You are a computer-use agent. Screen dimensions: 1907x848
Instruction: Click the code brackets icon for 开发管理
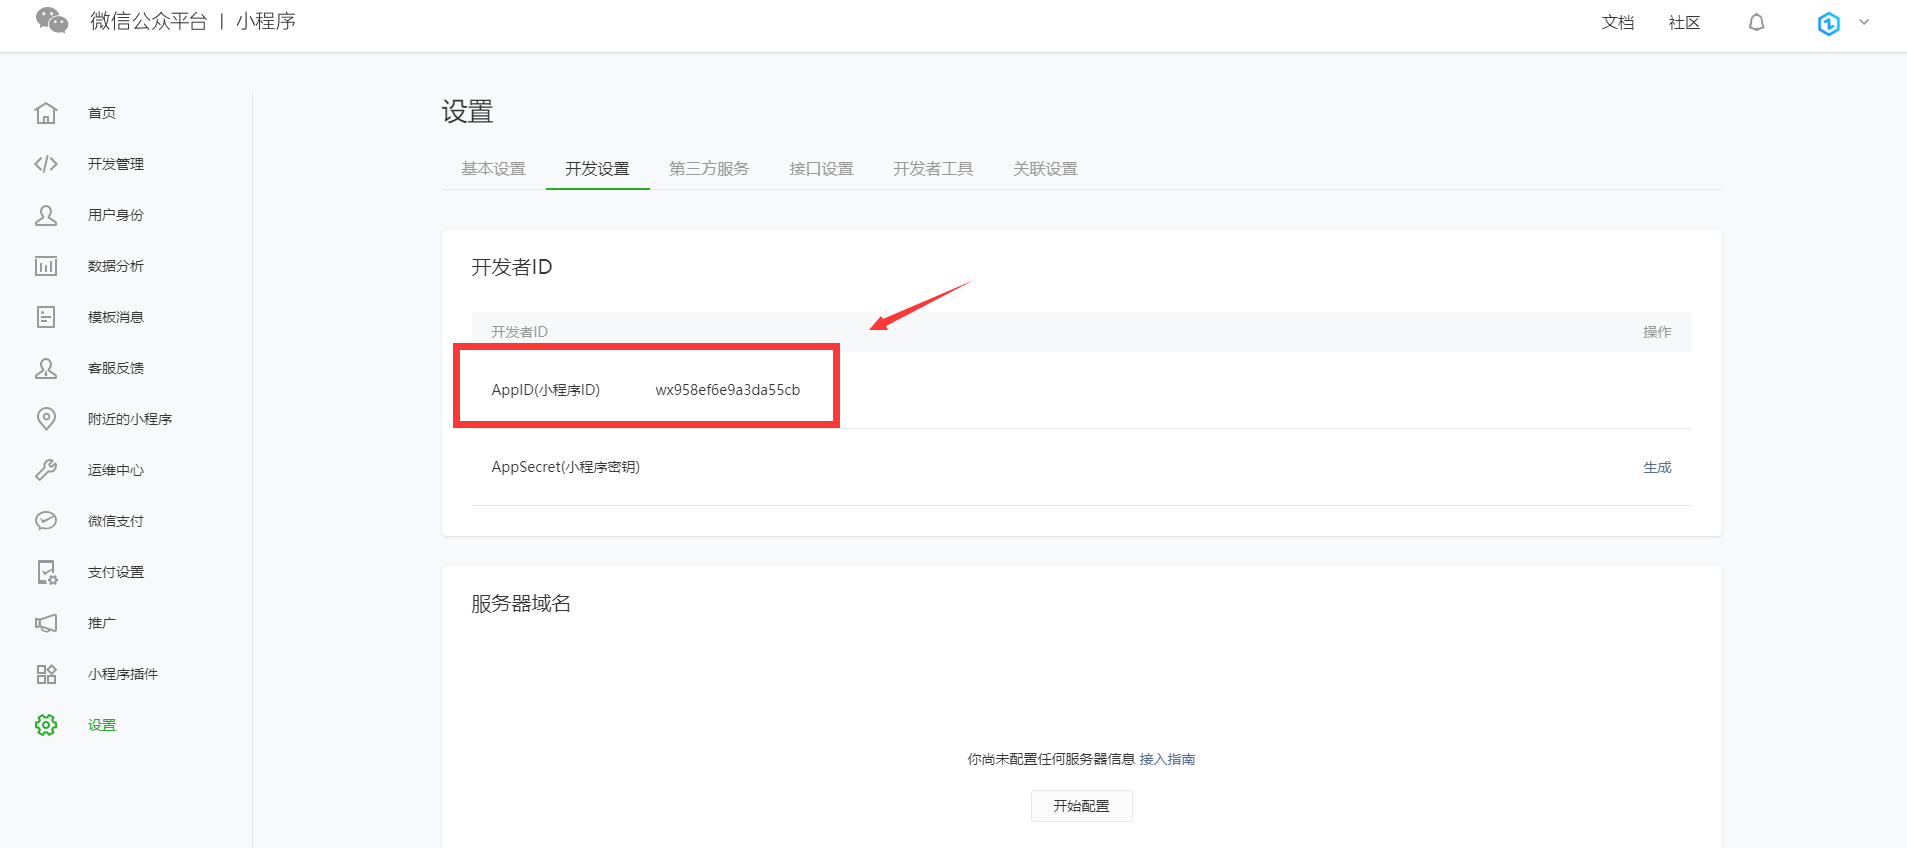[x=46, y=164]
